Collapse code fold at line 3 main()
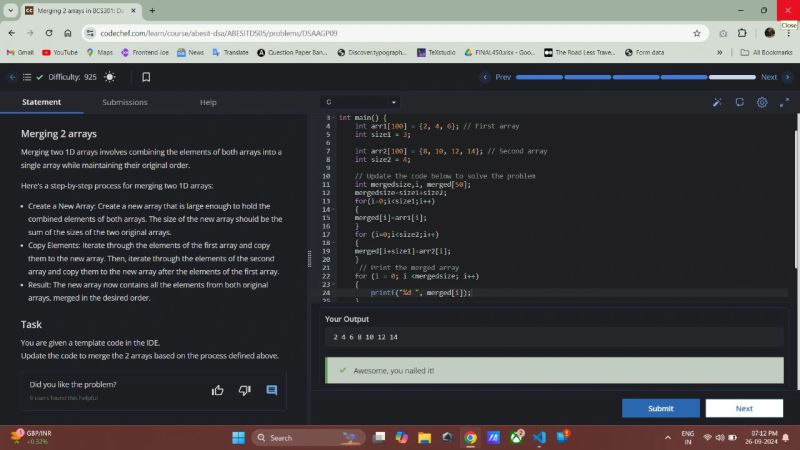 pos(334,118)
